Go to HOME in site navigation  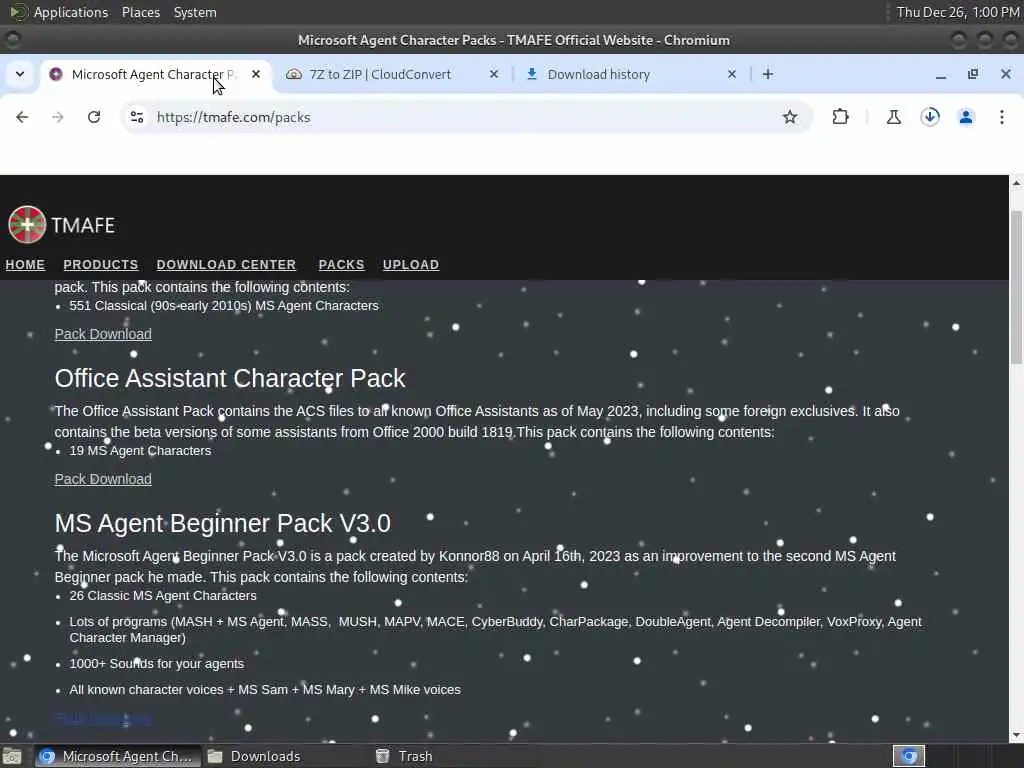coord(25,264)
